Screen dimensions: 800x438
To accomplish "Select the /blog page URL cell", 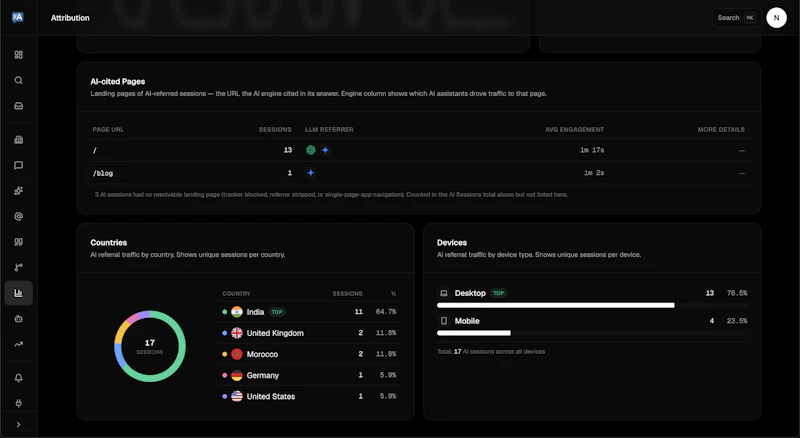I will pyautogui.click(x=103, y=173).
